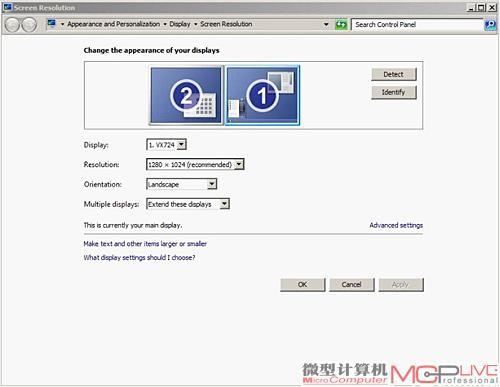Click the Identify button
The width and height of the screenshot is (500, 387).
(x=394, y=92)
